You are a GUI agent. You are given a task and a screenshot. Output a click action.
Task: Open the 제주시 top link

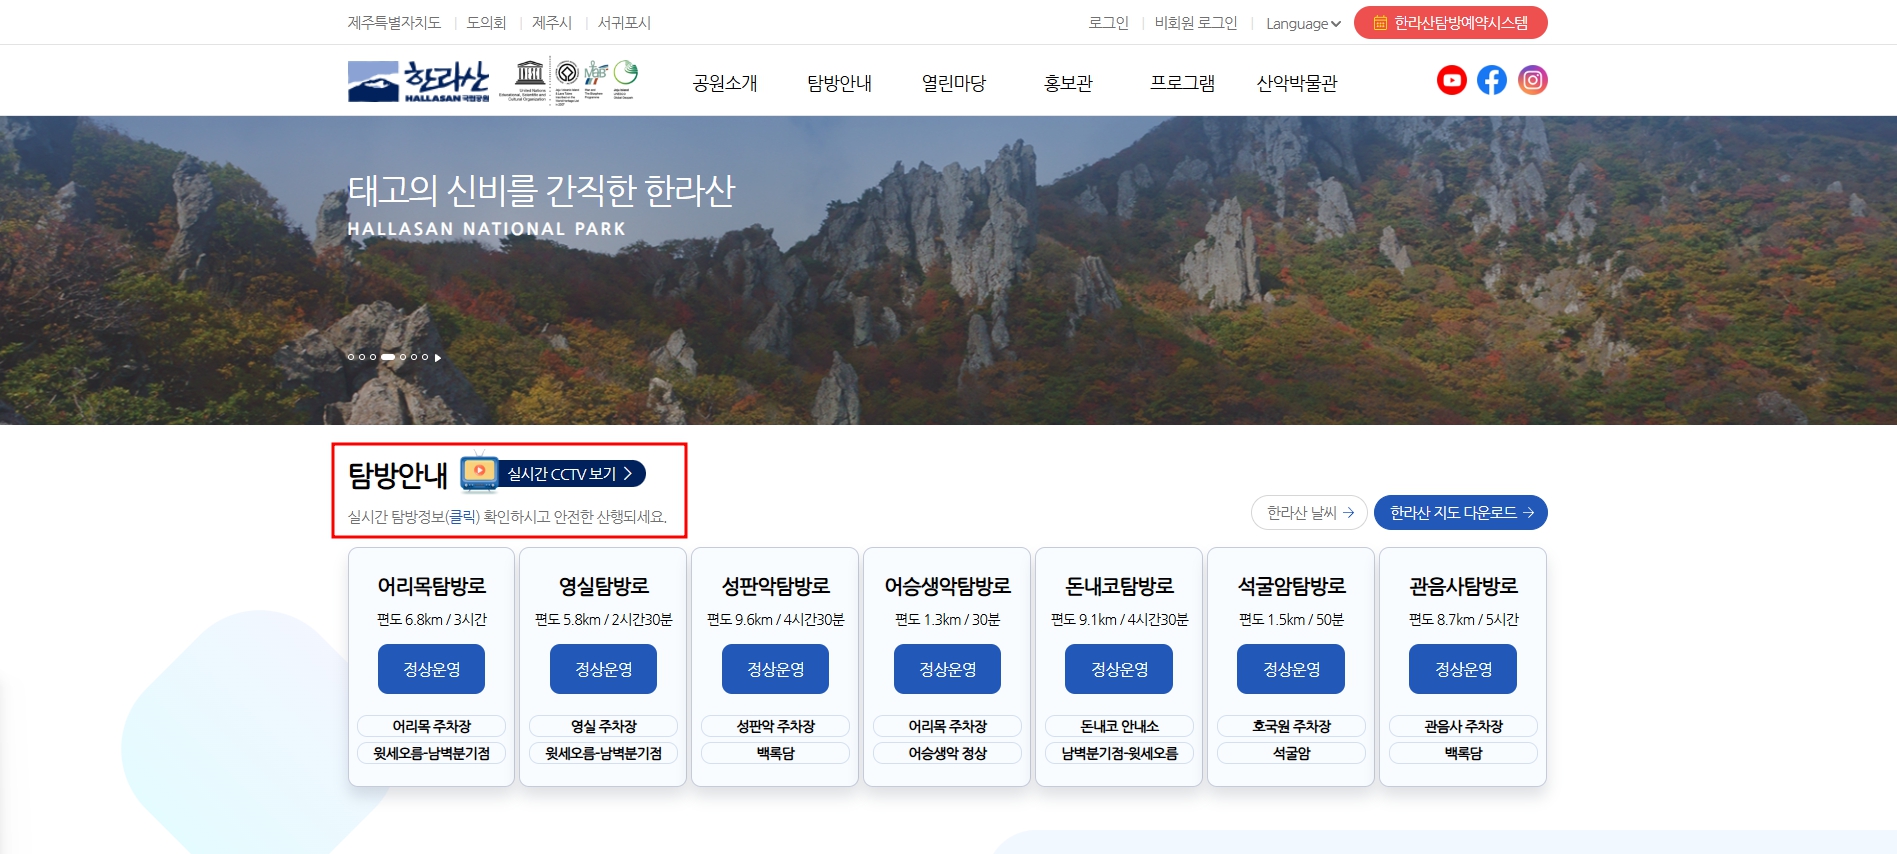[x=552, y=23]
